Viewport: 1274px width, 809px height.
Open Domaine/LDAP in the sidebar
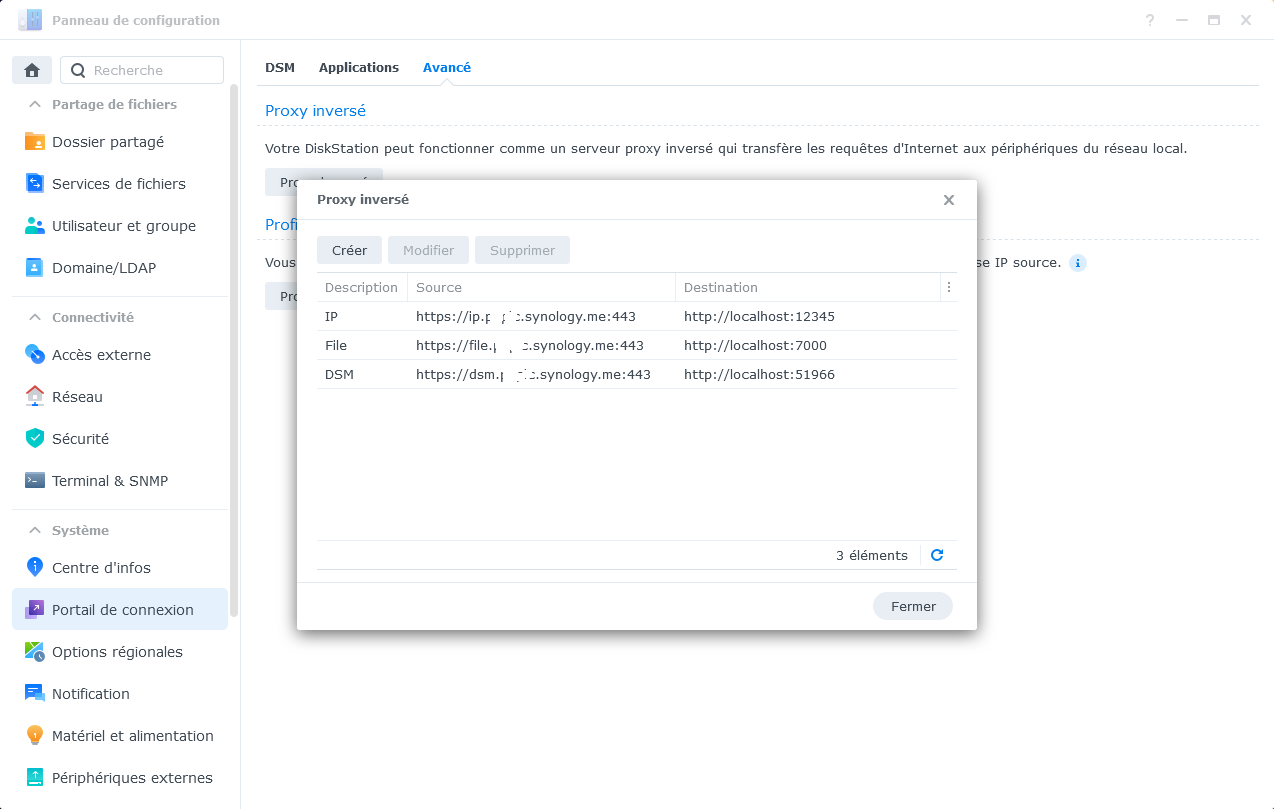point(120,268)
